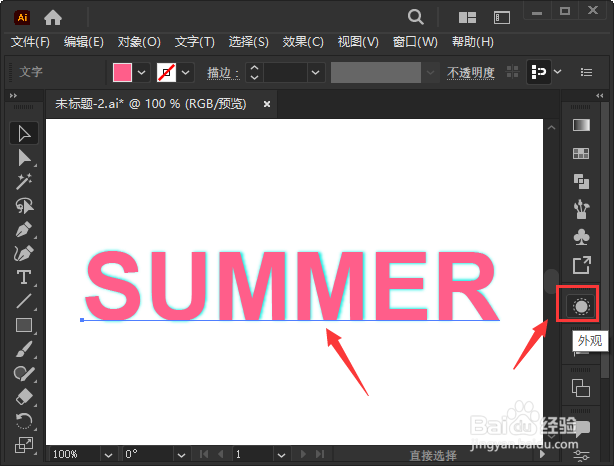The image size is (614, 466).
Task: Select the Scale tool
Action: pos(24,445)
